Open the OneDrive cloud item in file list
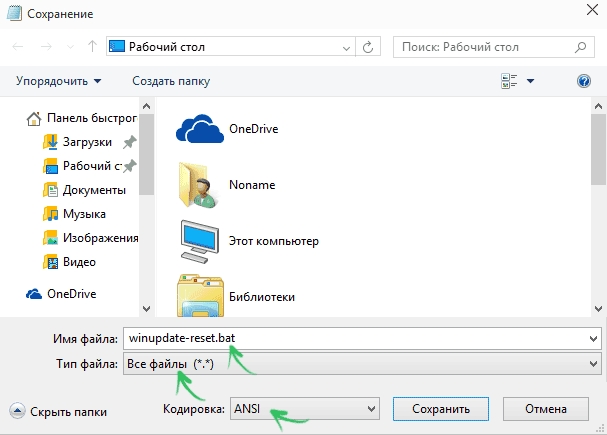Image resolution: width=607 pixels, height=435 pixels. (x=197, y=129)
